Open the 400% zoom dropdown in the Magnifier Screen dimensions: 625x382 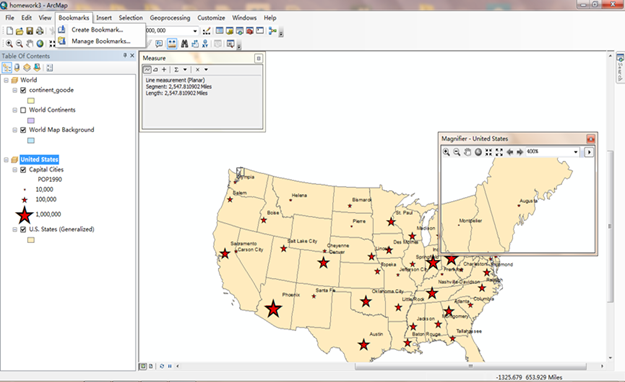[576, 152]
